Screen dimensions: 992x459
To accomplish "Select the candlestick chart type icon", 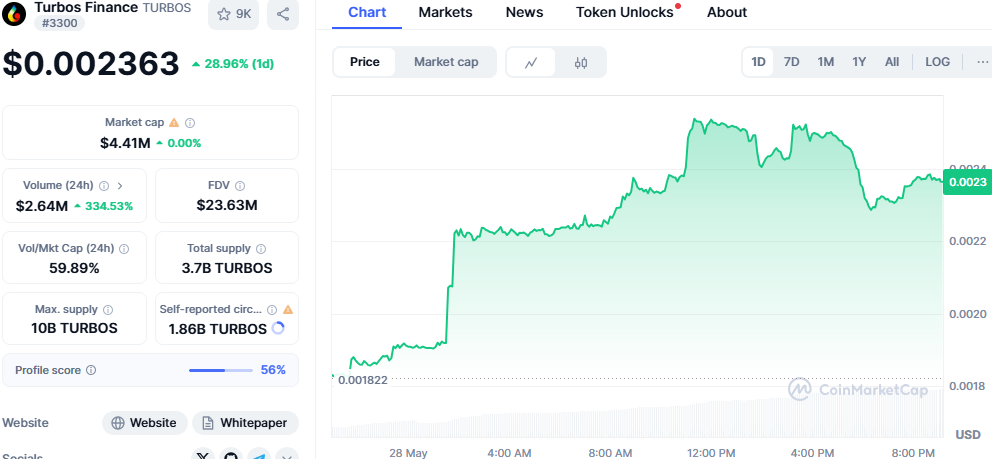I will tap(581, 62).
